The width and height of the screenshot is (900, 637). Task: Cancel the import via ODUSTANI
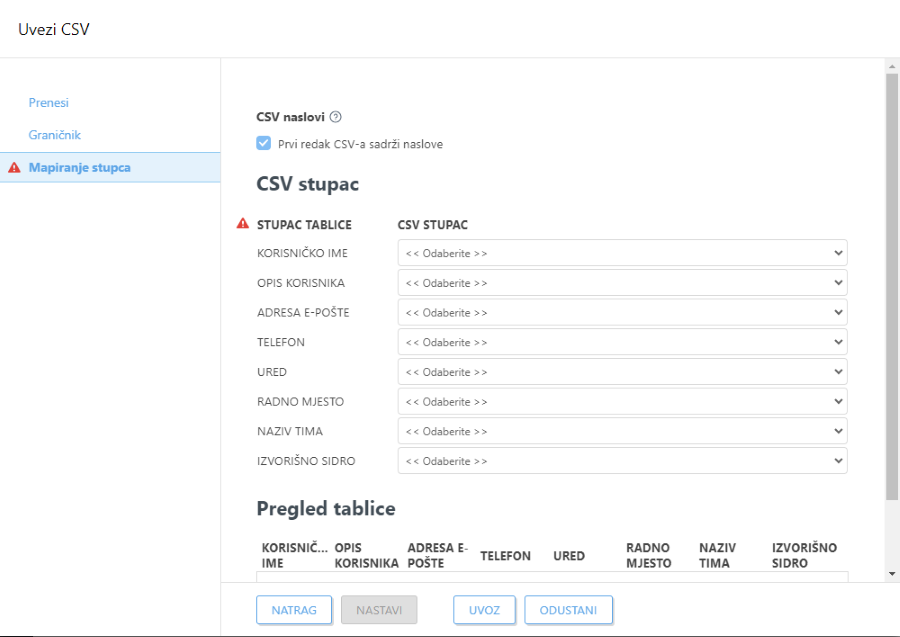click(568, 609)
